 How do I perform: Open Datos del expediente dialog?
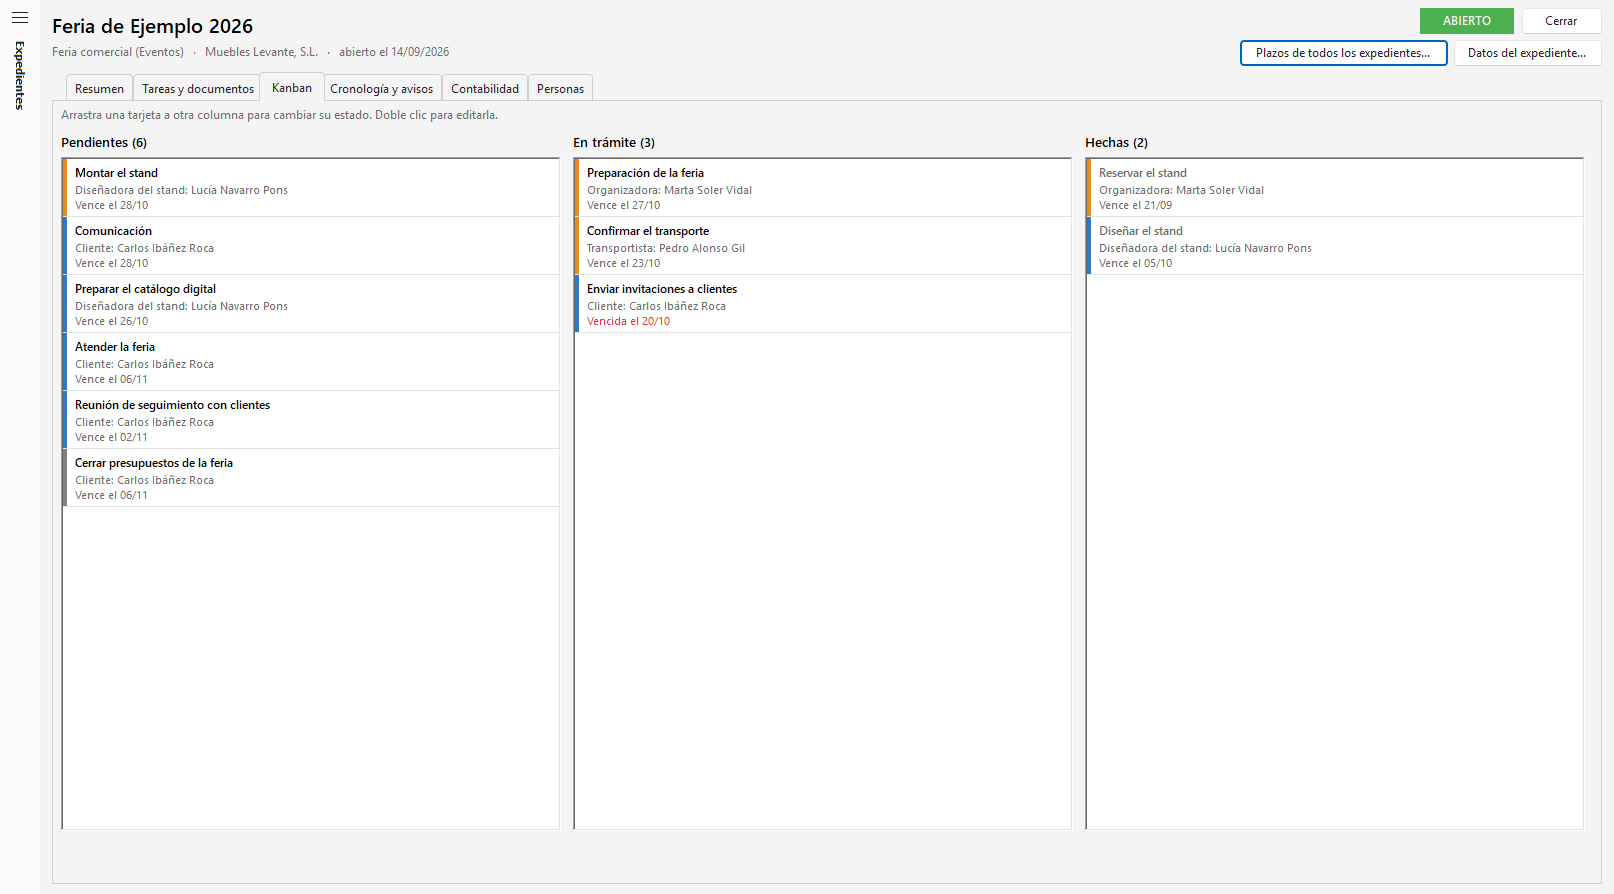coord(1527,53)
